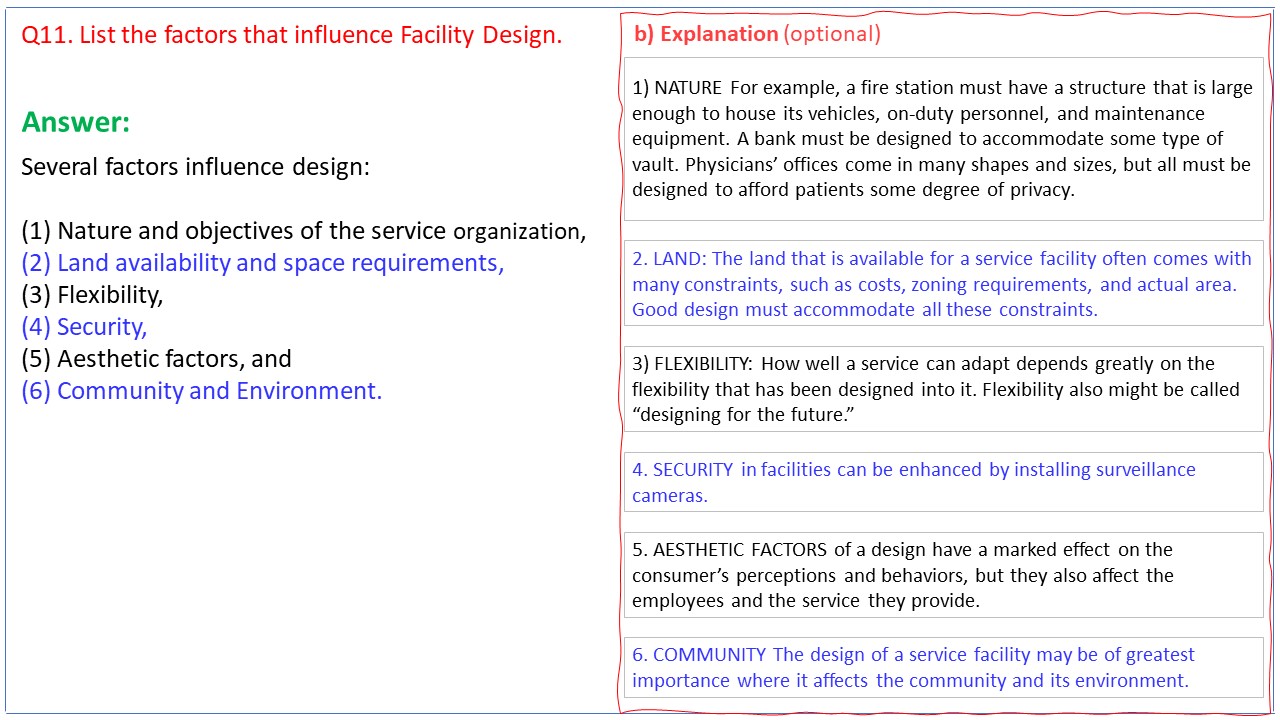The height and width of the screenshot is (720, 1280).
Task: Click the '6. COMMUNITY' explanation box
Action: click(x=943, y=668)
